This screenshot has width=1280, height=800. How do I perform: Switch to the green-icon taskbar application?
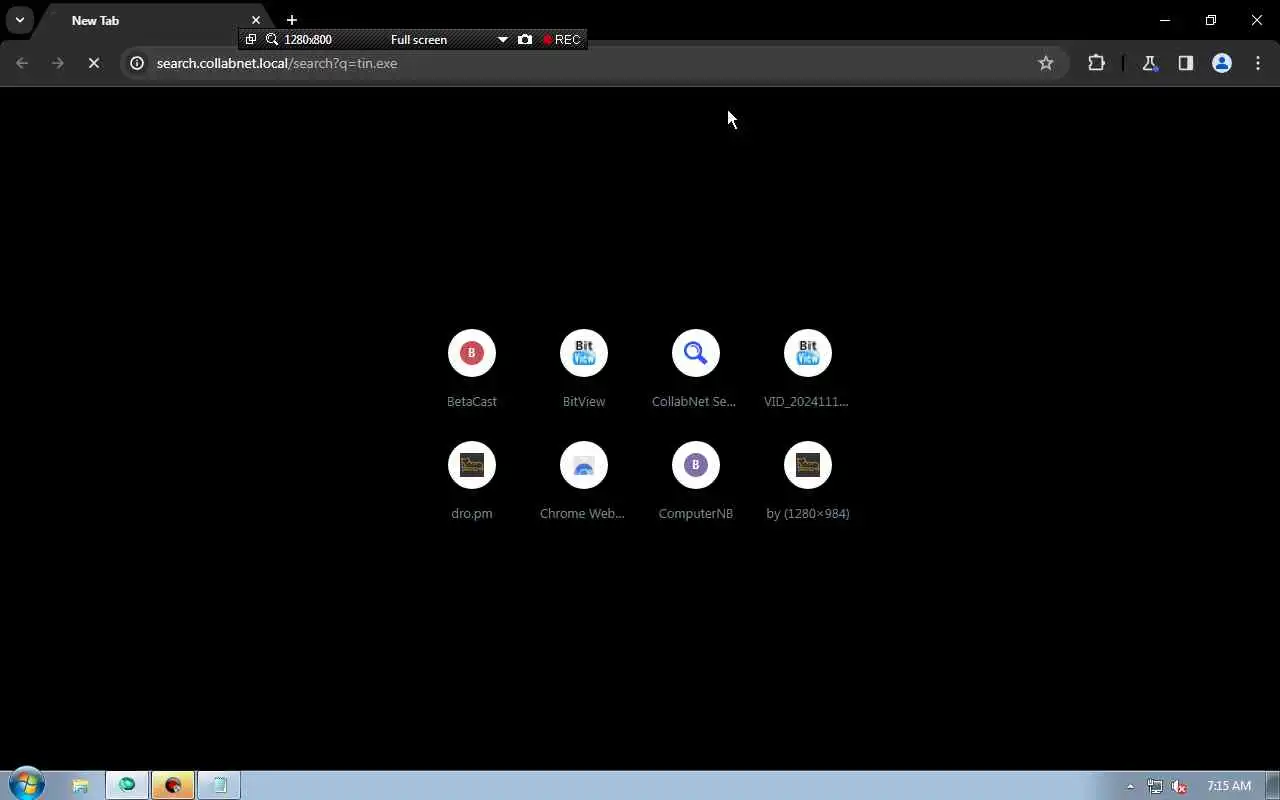[x=127, y=785]
